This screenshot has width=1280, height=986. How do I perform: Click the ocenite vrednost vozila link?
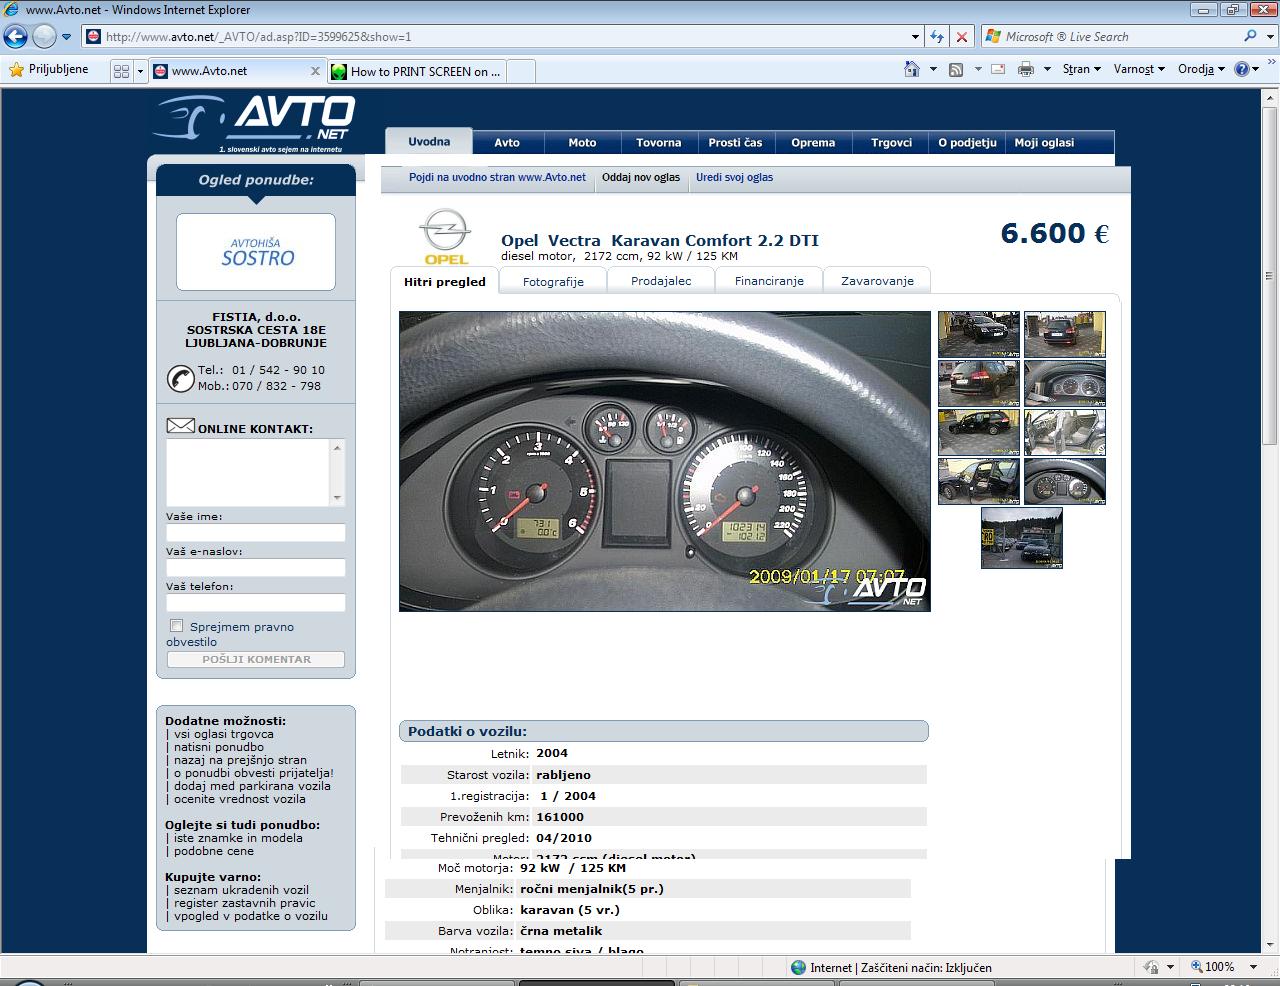pos(239,799)
